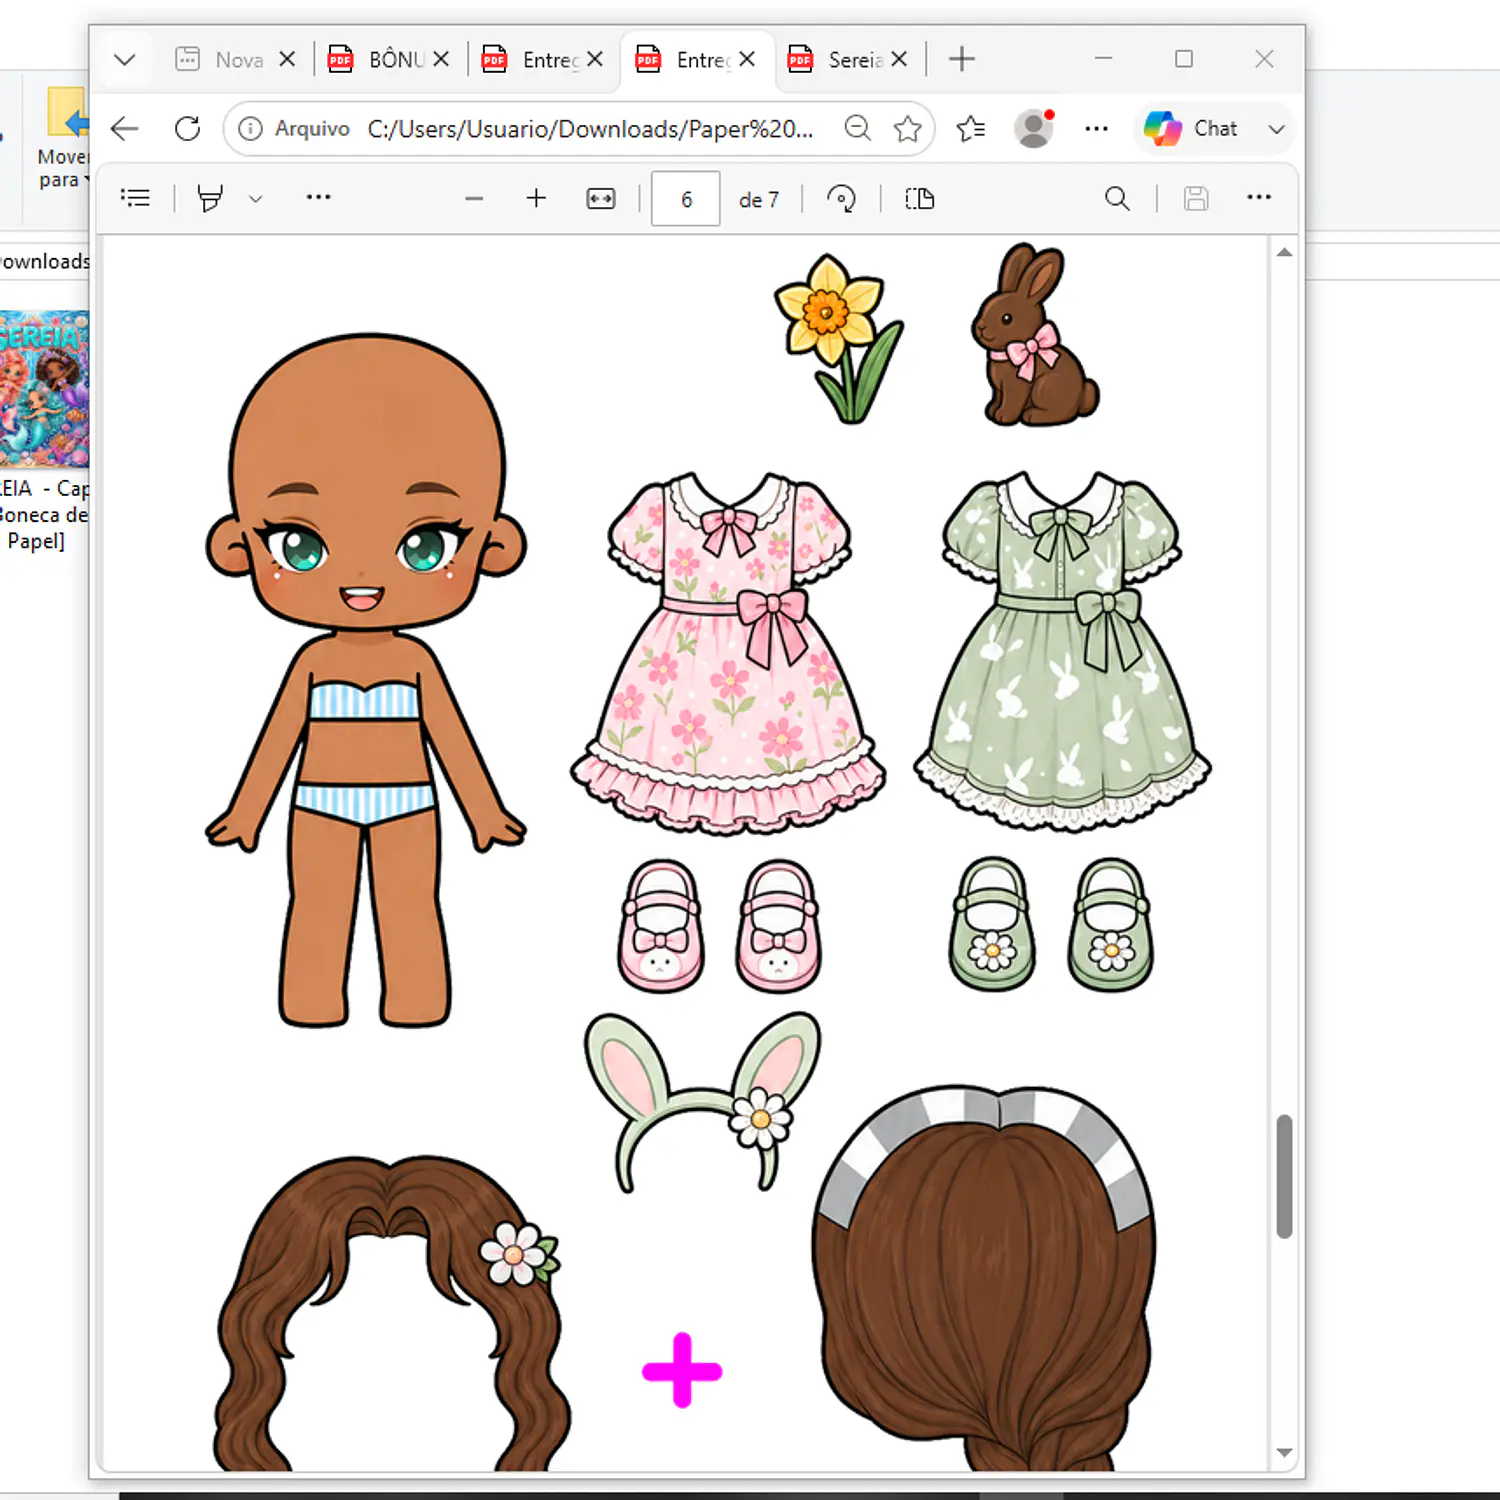1500x1500 pixels.
Task: Click the vertical scrollbar thumb
Action: point(1285,1177)
